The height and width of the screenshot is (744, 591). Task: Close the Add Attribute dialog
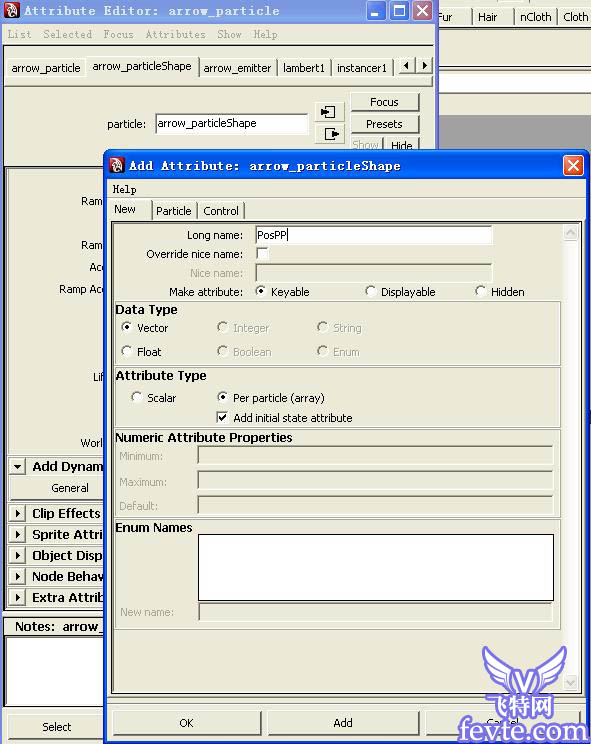point(573,166)
